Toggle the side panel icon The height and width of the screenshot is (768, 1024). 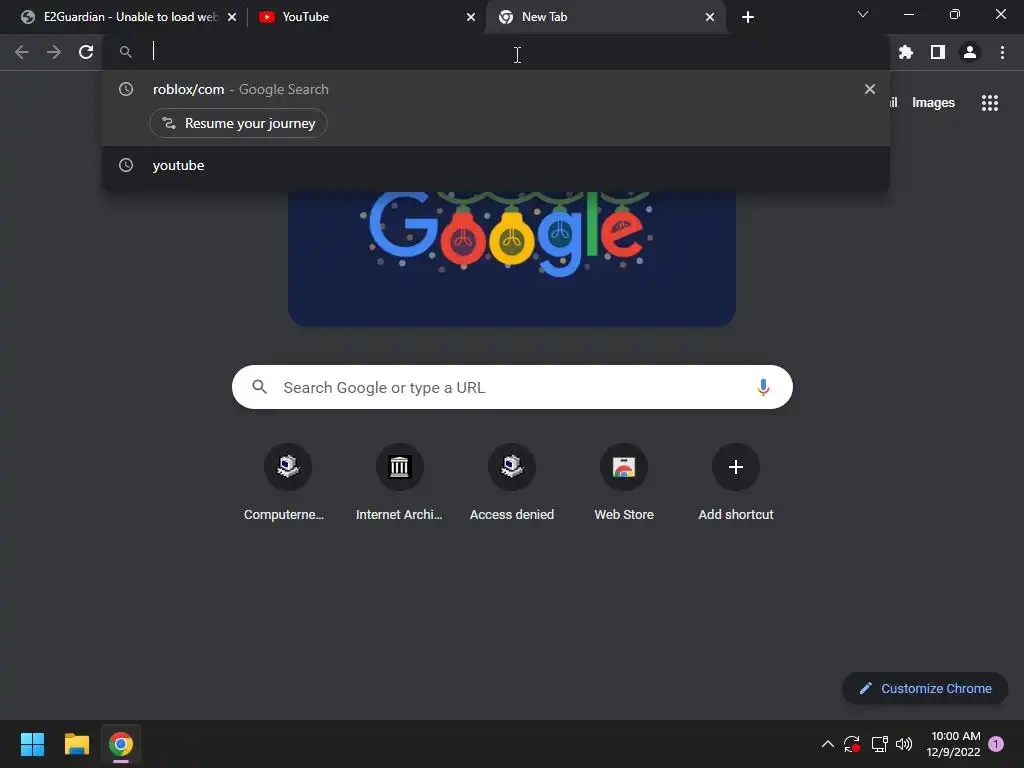pos(938,52)
